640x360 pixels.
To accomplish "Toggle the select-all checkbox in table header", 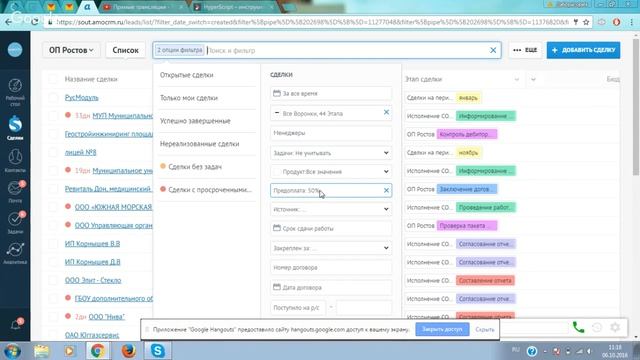I will [53, 79].
